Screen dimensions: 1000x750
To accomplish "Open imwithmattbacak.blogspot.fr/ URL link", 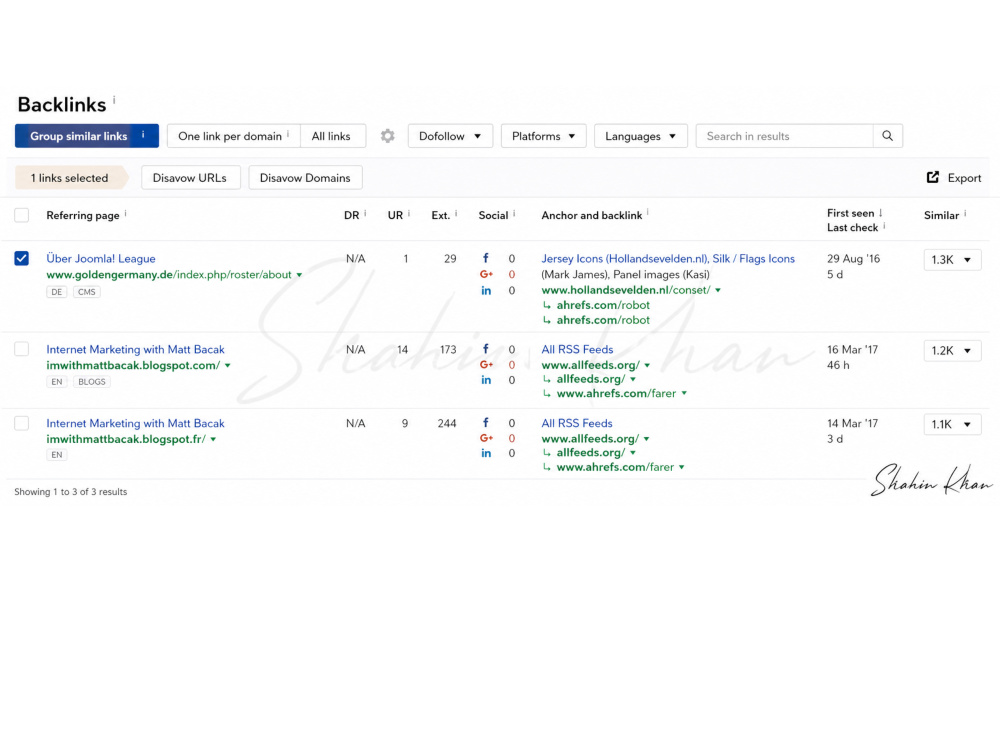I will [x=126, y=439].
